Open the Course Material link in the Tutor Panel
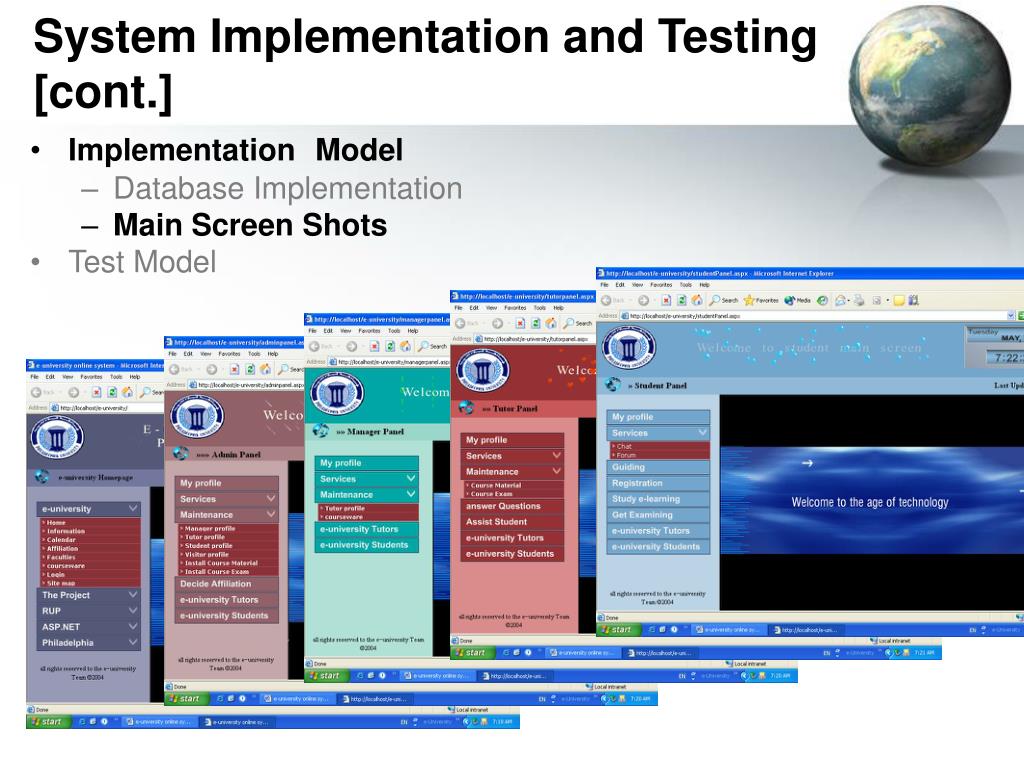 coord(496,485)
